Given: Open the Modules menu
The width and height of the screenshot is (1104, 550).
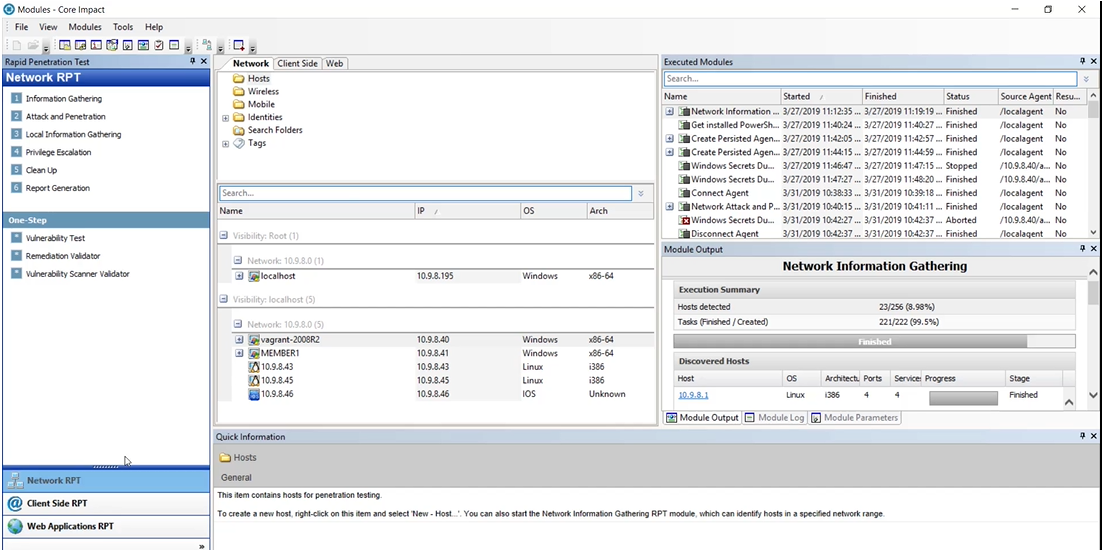Looking at the screenshot, I should coord(85,27).
